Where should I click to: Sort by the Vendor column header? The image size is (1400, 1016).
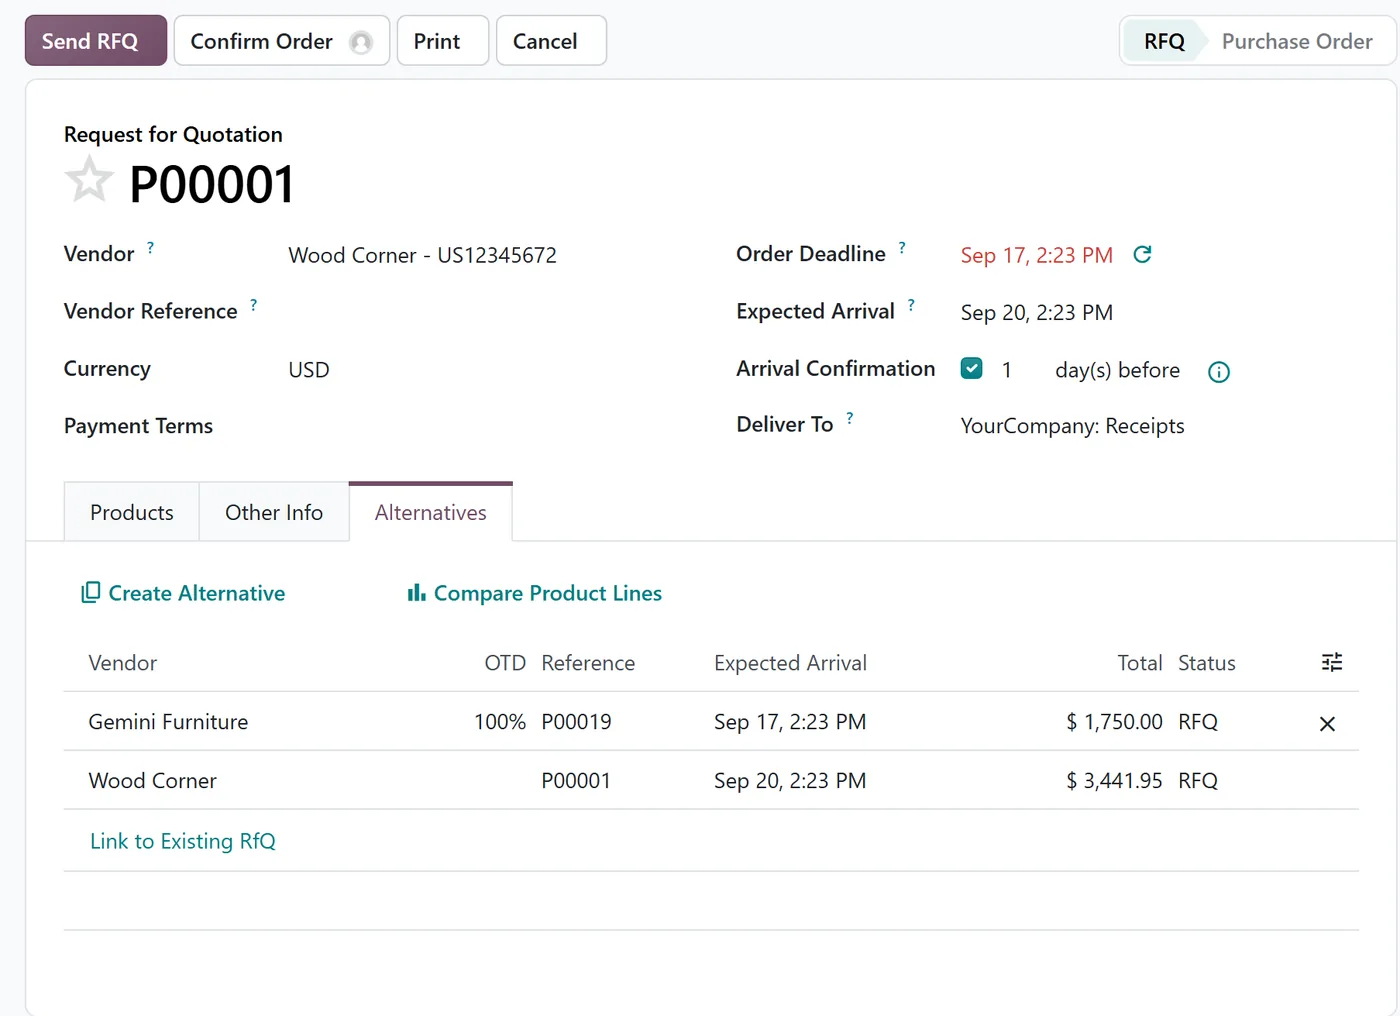tap(122, 663)
